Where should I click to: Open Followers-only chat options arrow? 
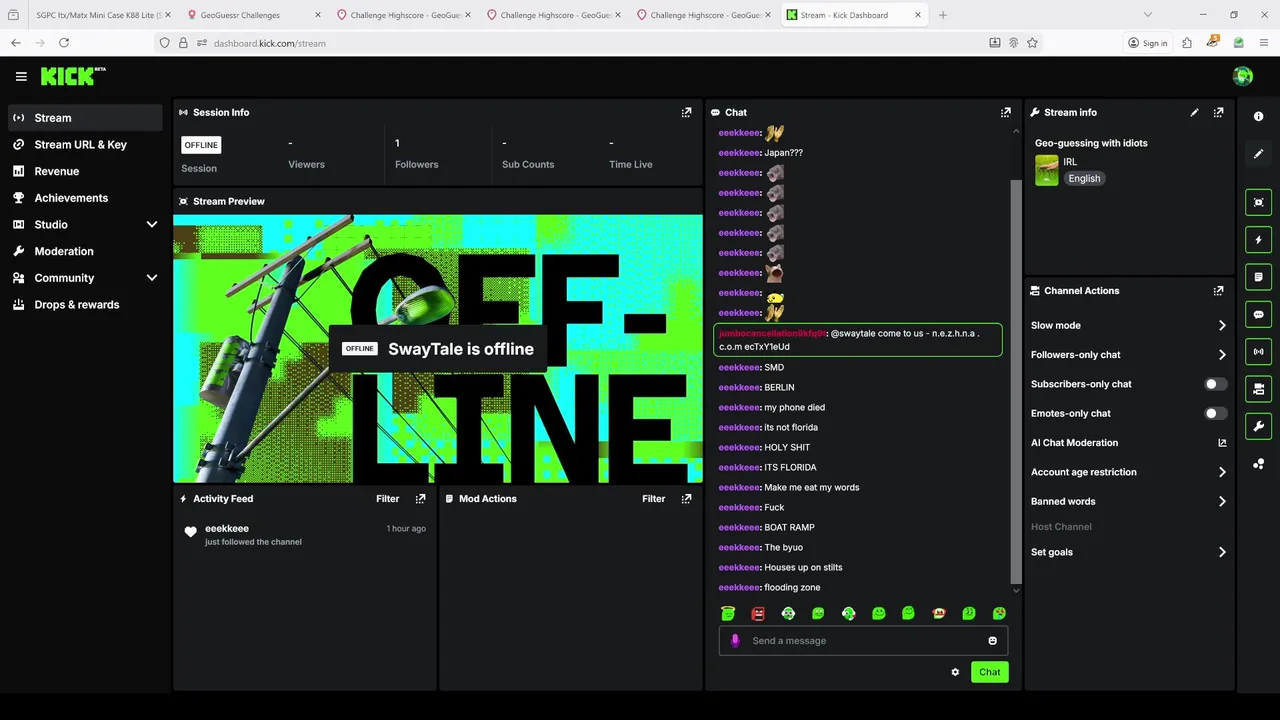1222,355
